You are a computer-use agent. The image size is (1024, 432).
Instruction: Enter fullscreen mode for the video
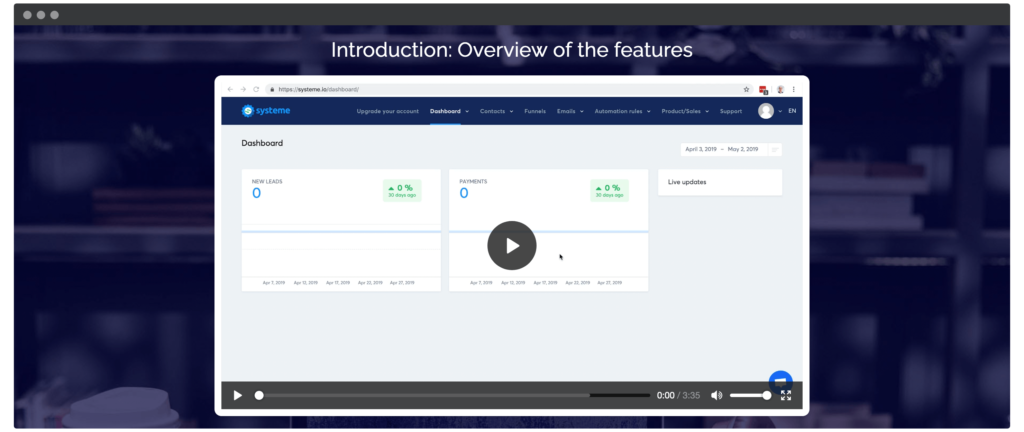click(786, 395)
